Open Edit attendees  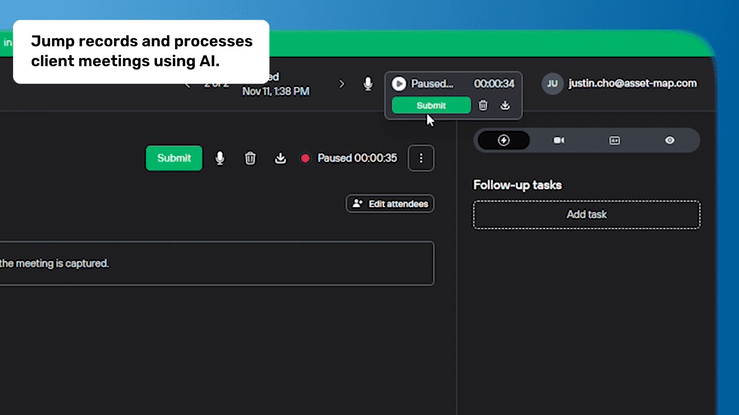[x=390, y=204]
